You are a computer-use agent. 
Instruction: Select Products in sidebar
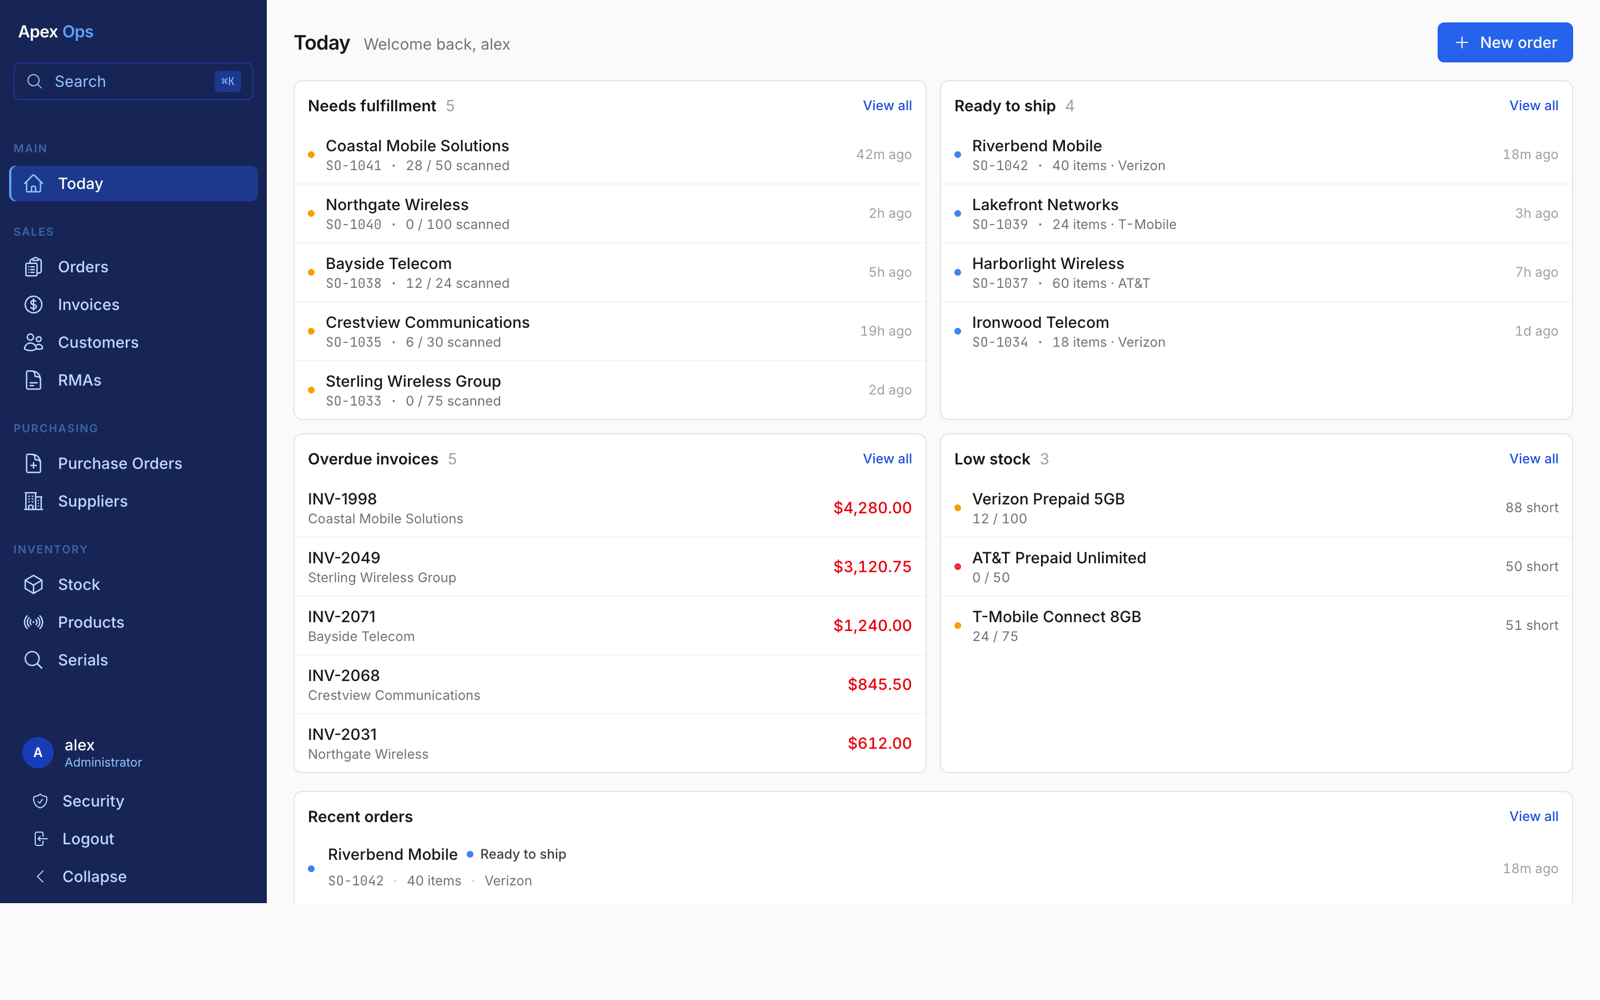coord(134,622)
